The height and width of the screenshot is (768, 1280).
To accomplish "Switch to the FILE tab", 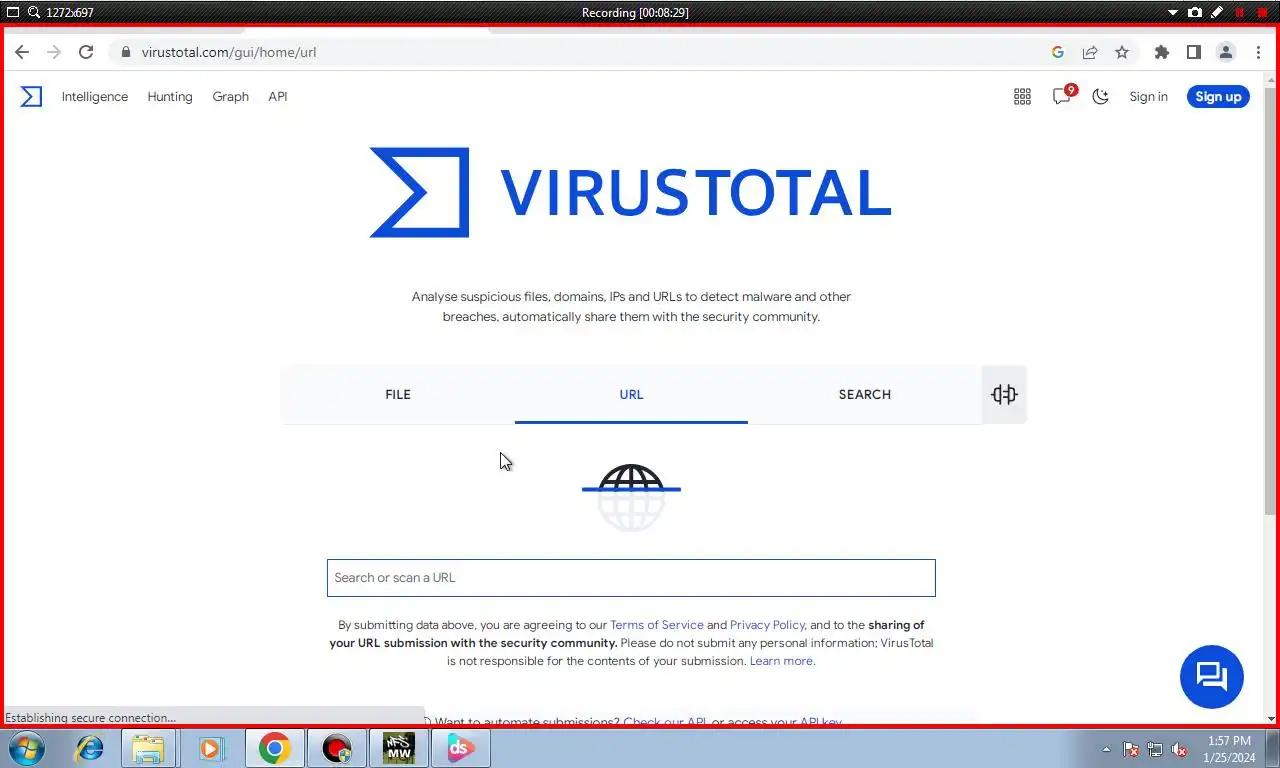I will pos(398,394).
